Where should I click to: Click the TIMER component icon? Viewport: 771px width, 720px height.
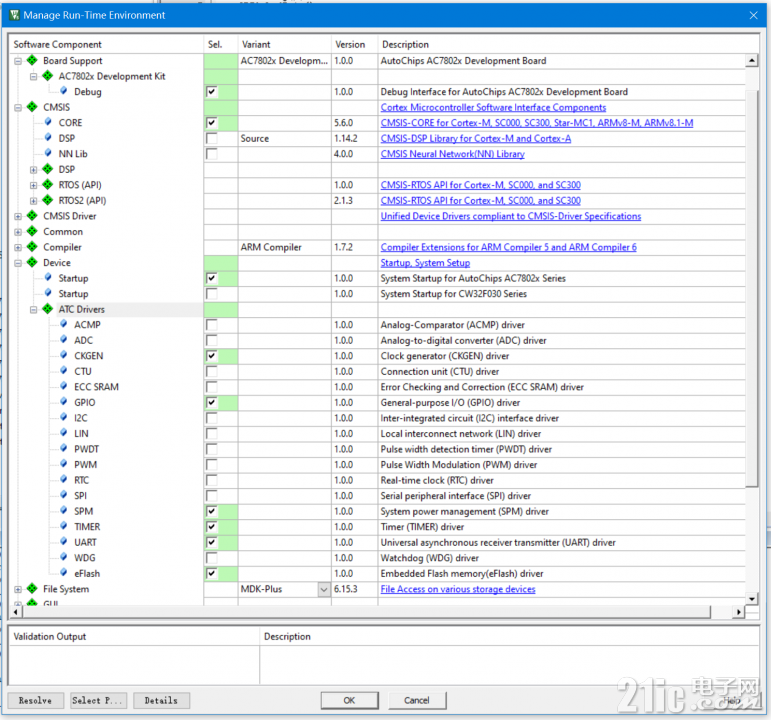[63, 526]
